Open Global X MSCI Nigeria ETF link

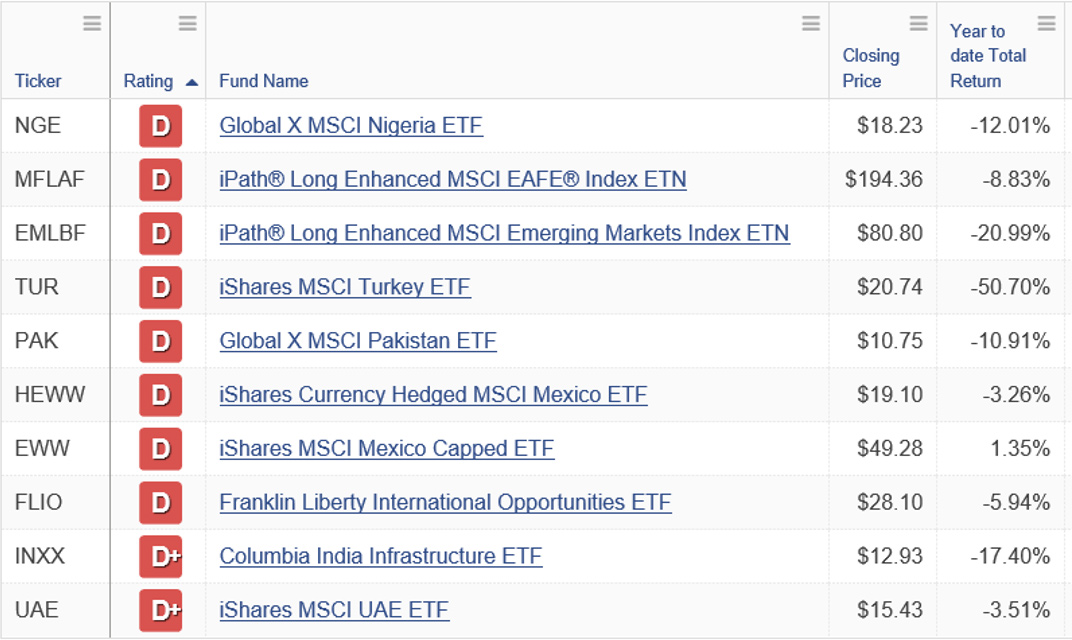351,126
